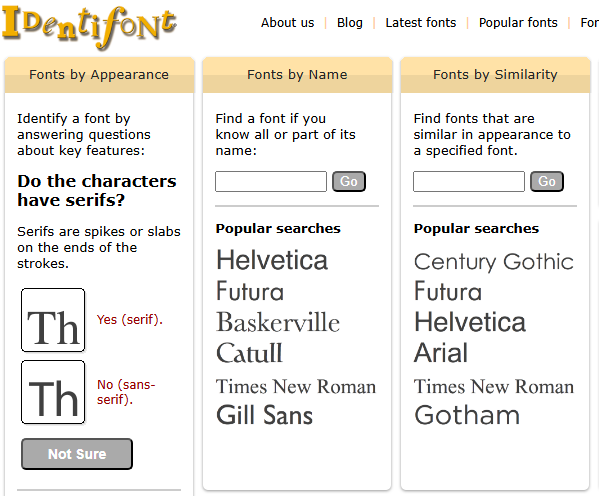Open Times New Roman under Fonts by Name

pos(296,387)
